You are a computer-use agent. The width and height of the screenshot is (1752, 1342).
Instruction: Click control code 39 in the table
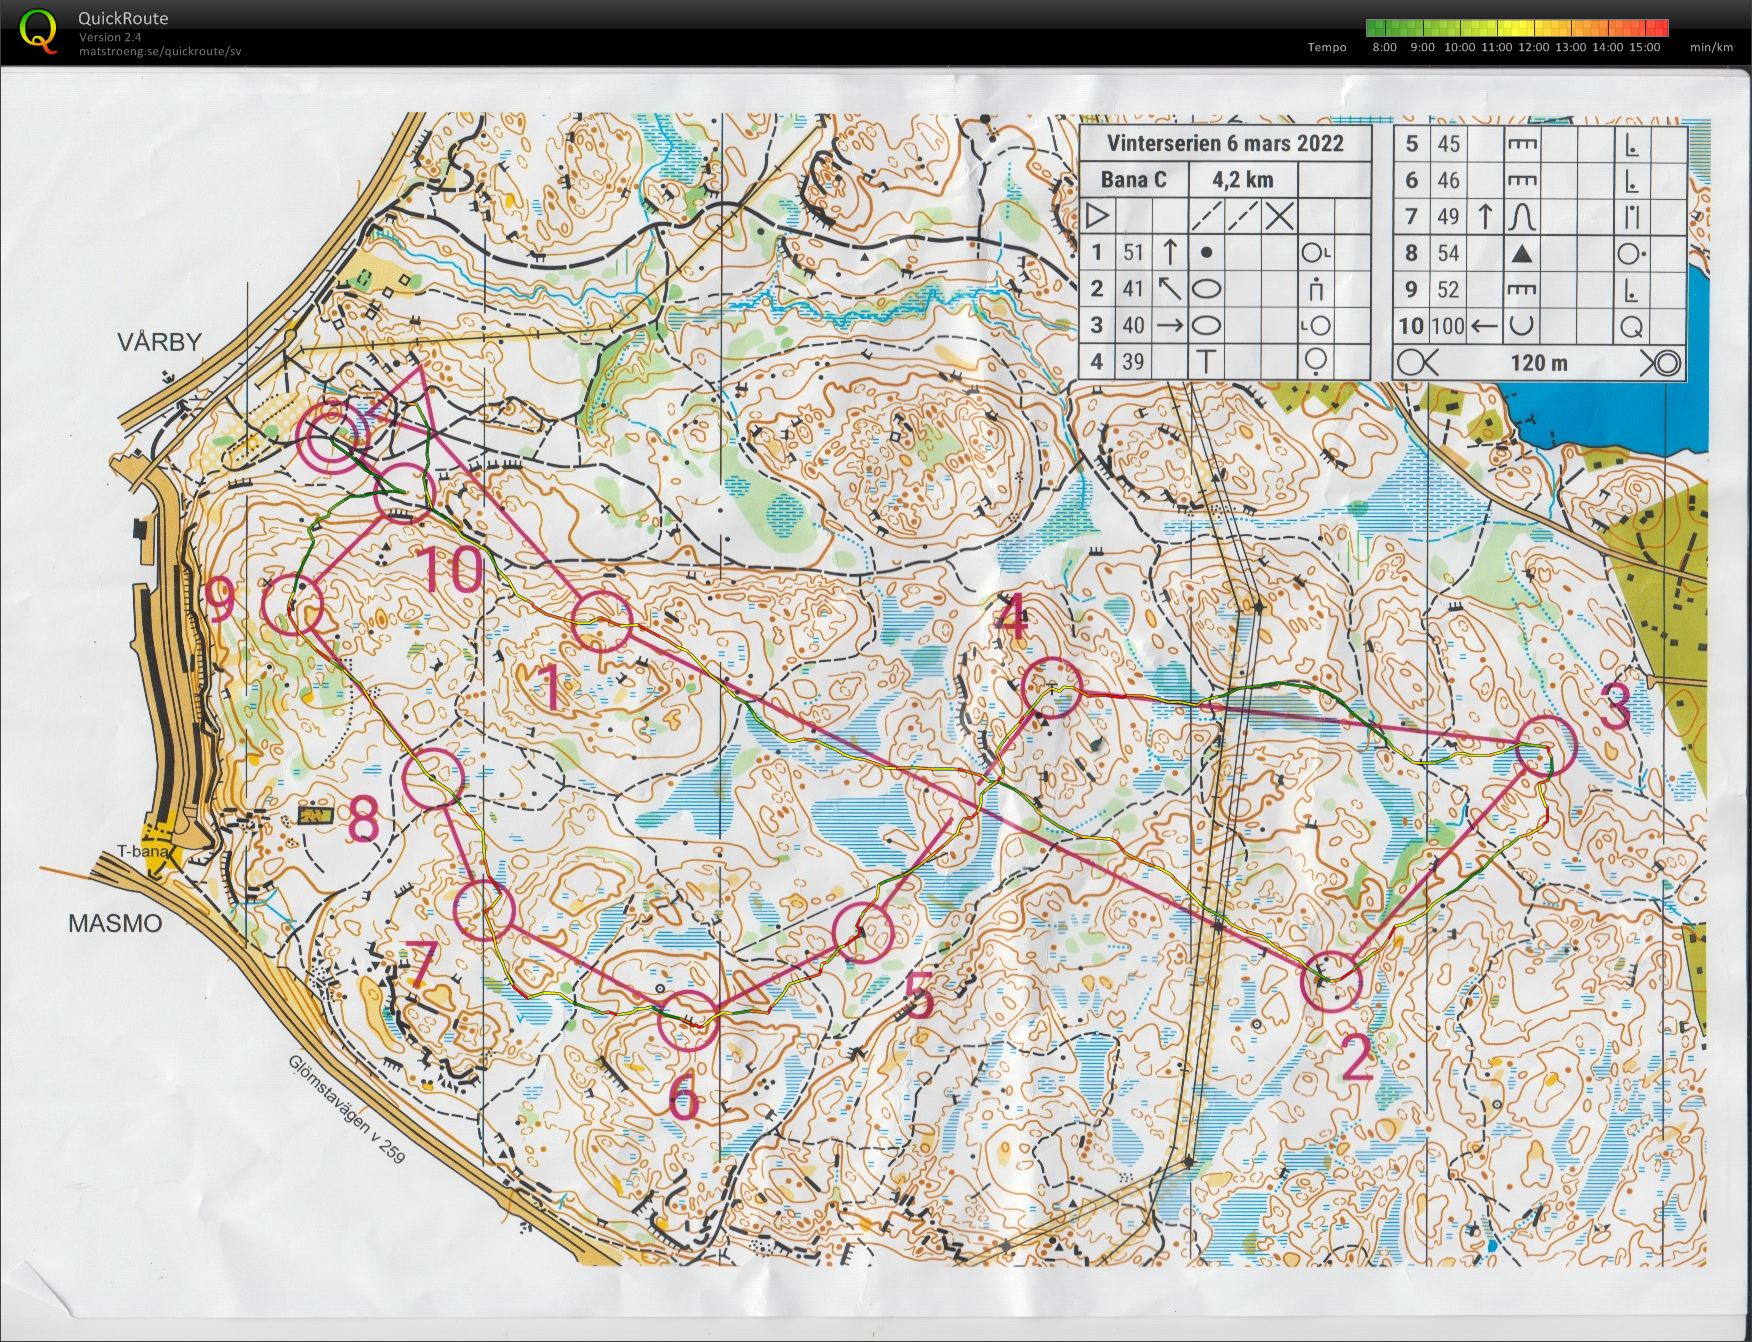coord(1132,361)
